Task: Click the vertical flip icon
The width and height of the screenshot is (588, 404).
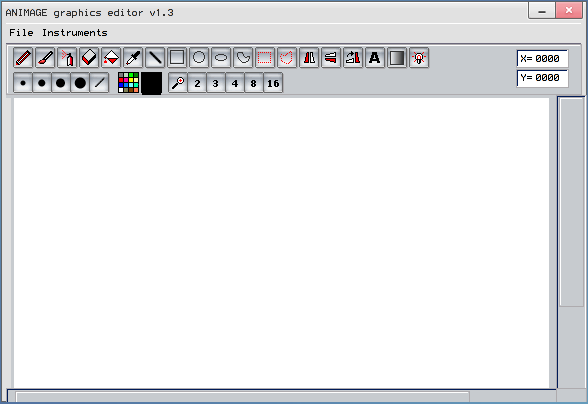Action: [x=331, y=58]
